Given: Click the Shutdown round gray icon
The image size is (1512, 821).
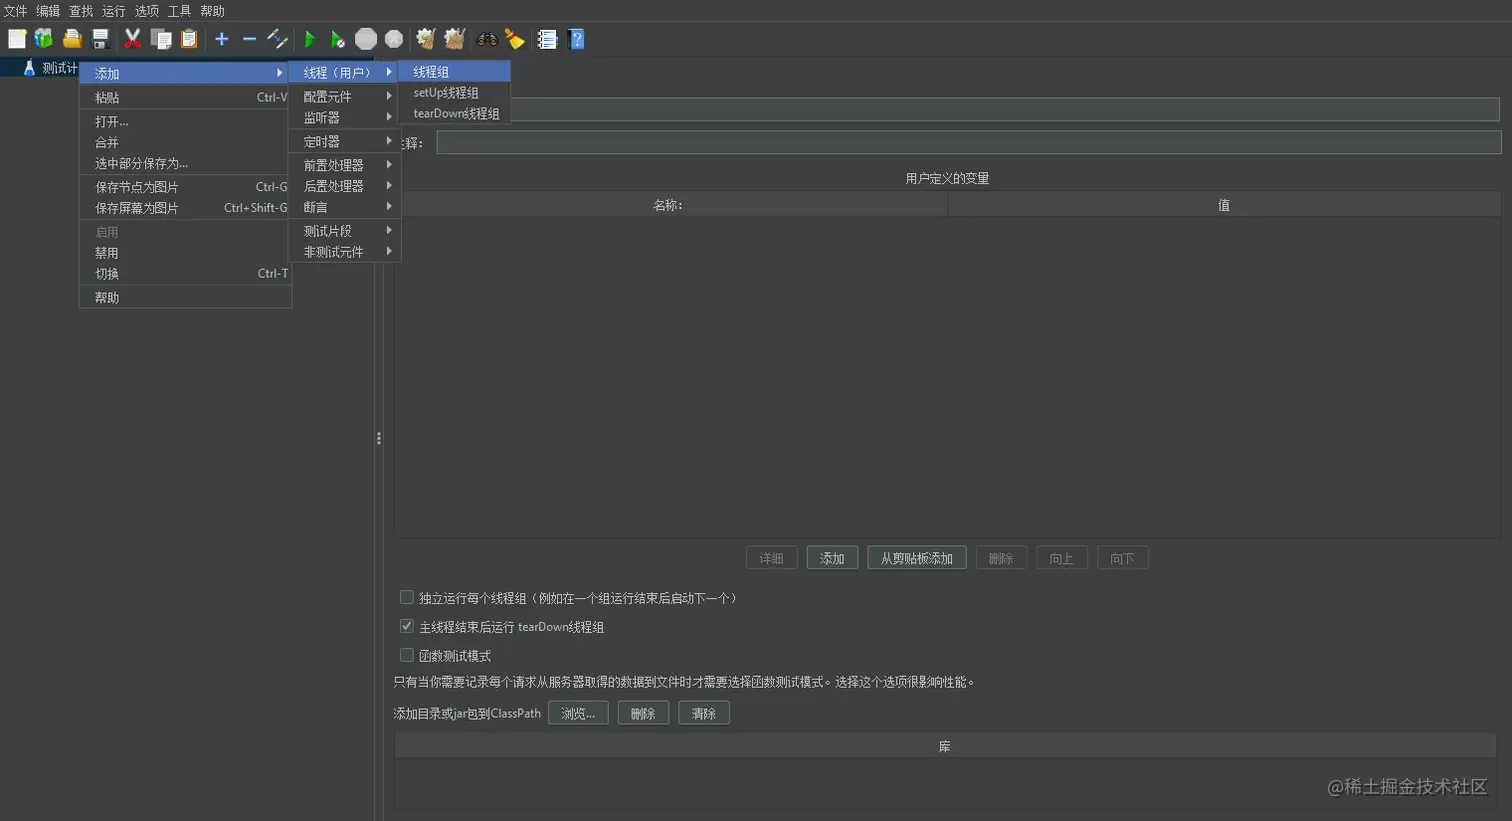Looking at the screenshot, I should click(x=394, y=39).
